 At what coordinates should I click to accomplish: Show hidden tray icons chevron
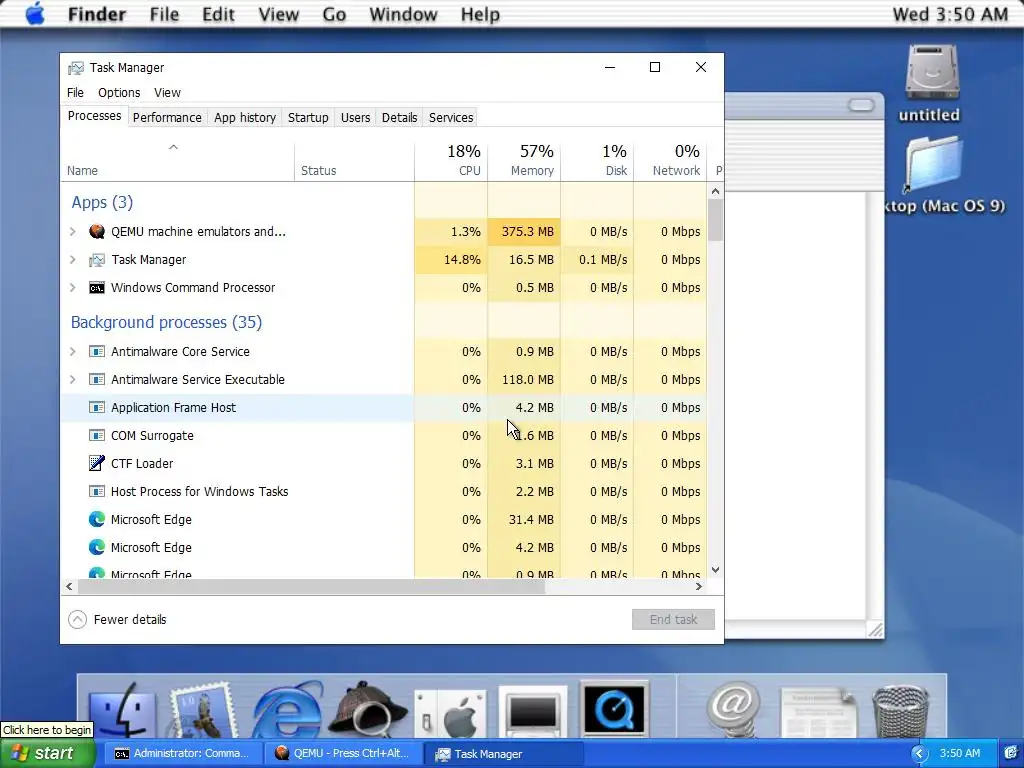919,754
